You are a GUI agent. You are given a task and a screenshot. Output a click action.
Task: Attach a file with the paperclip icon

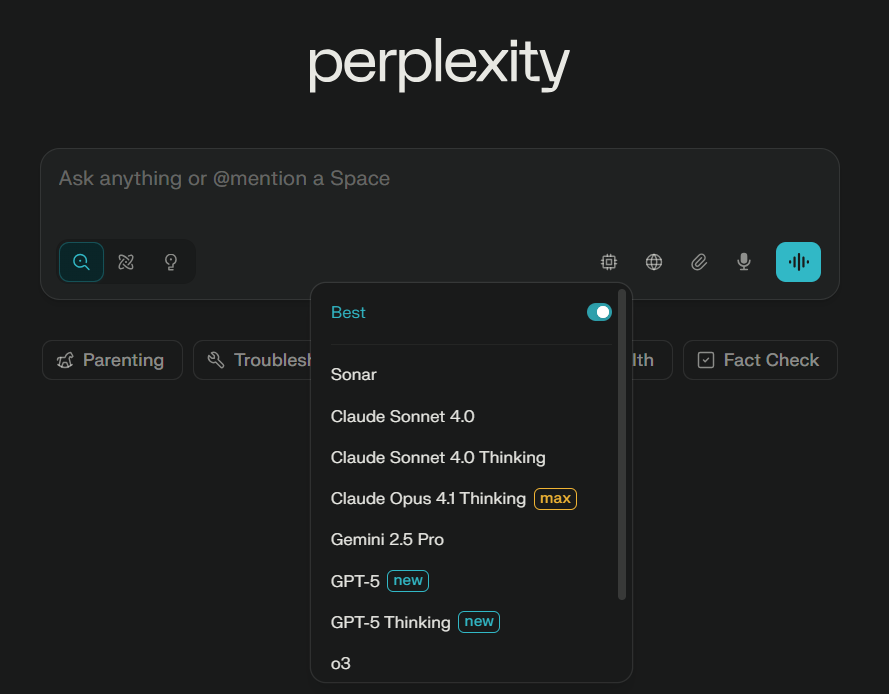coord(699,262)
